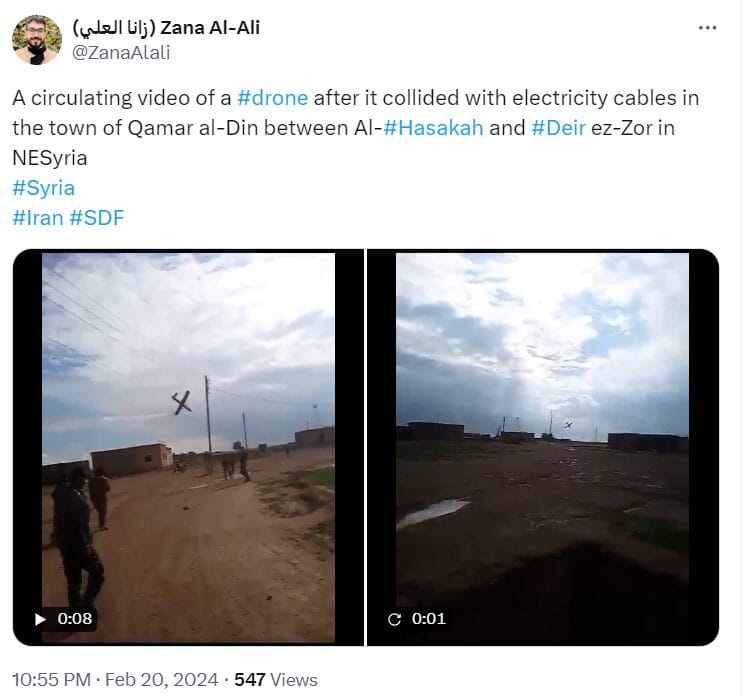Click the tweet body text
The height and width of the screenshot is (696, 745).
355,127
